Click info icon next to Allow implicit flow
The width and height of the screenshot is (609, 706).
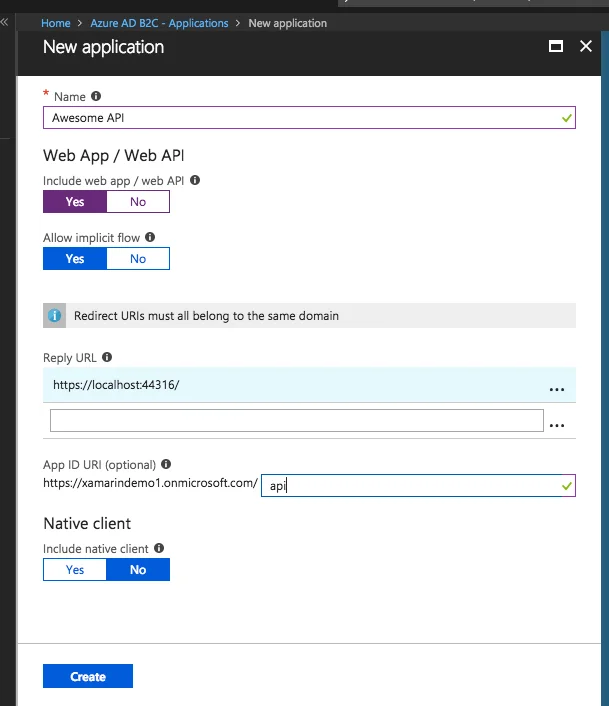click(x=150, y=237)
